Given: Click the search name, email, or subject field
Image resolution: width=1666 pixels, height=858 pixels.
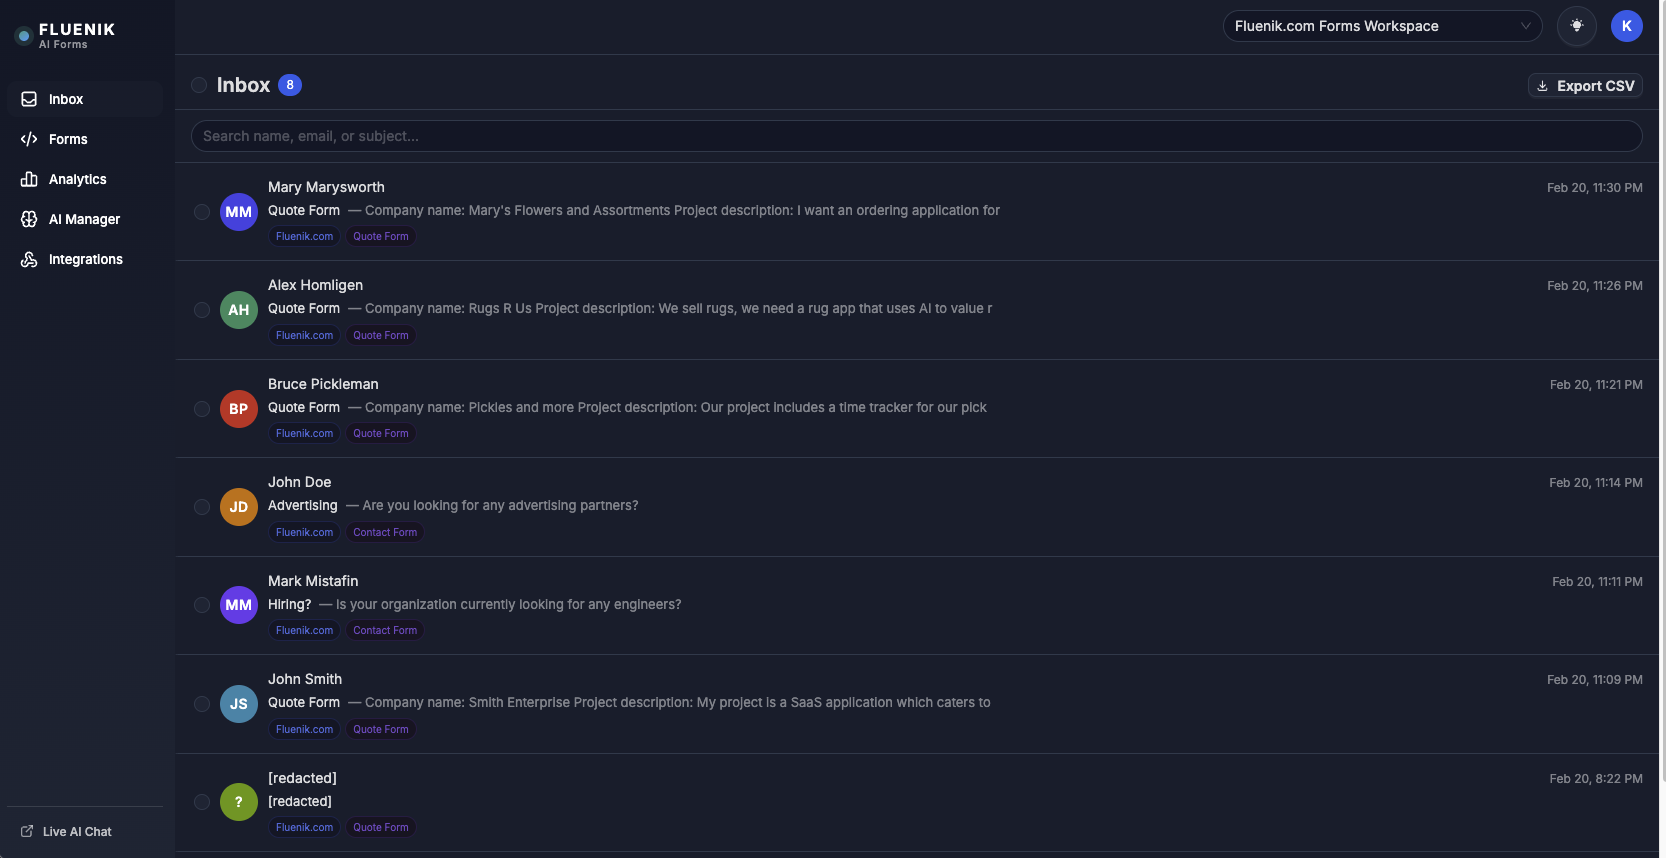Looking at the screenshot, I should tap(916, 136).
